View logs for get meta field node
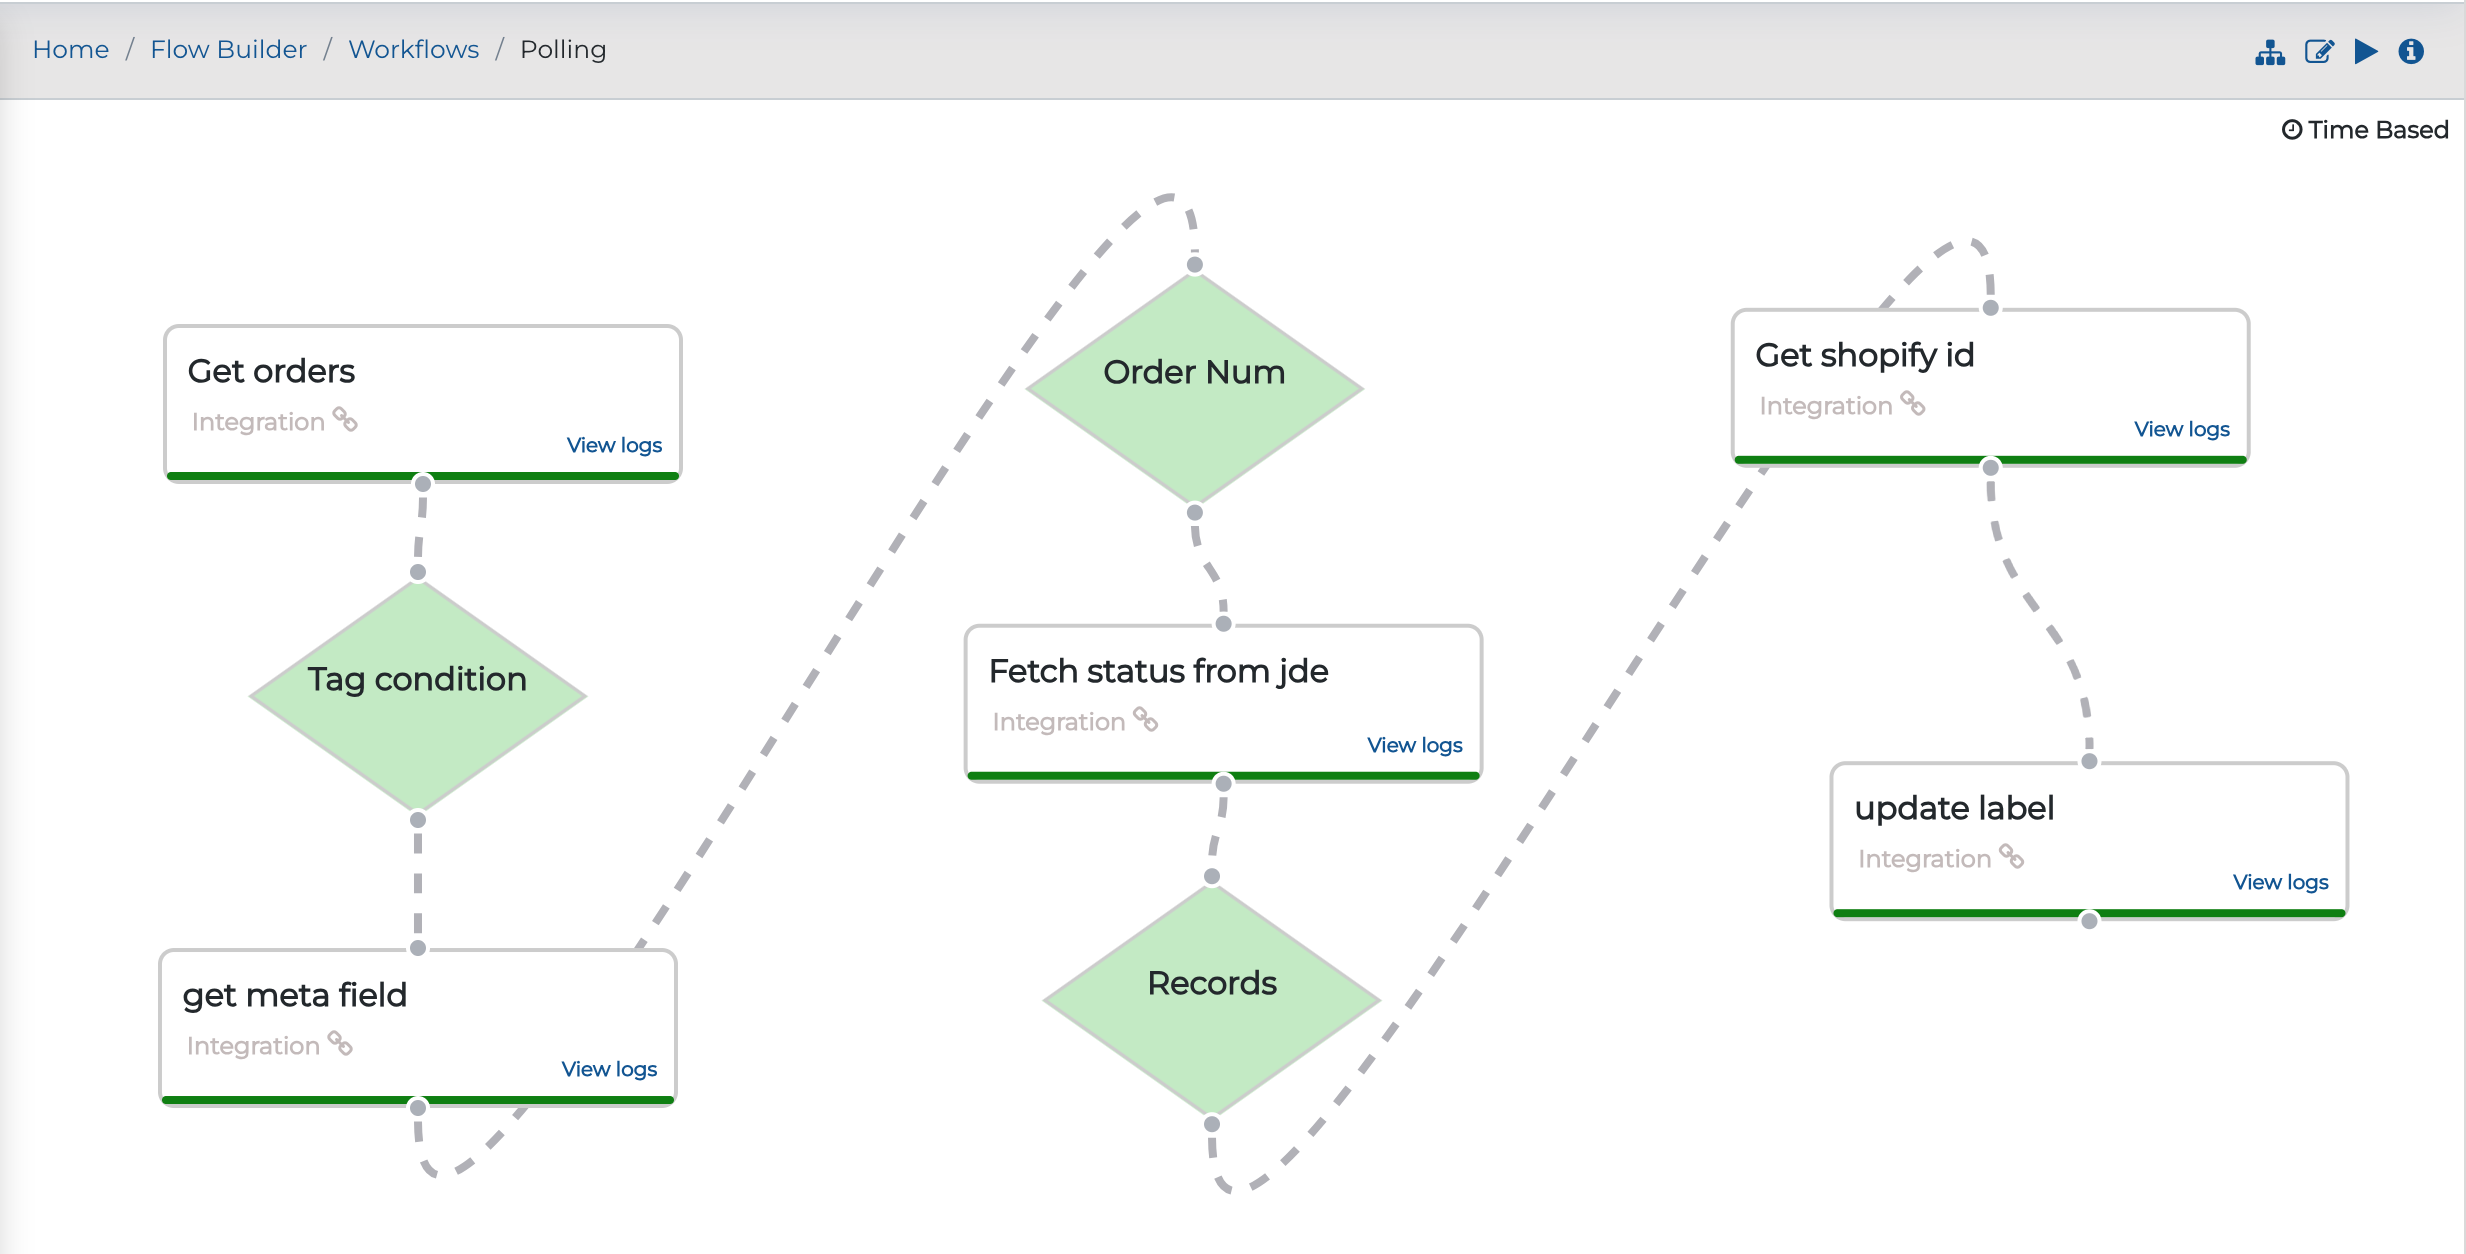2466x1254 pixels. coord(609,1069)
